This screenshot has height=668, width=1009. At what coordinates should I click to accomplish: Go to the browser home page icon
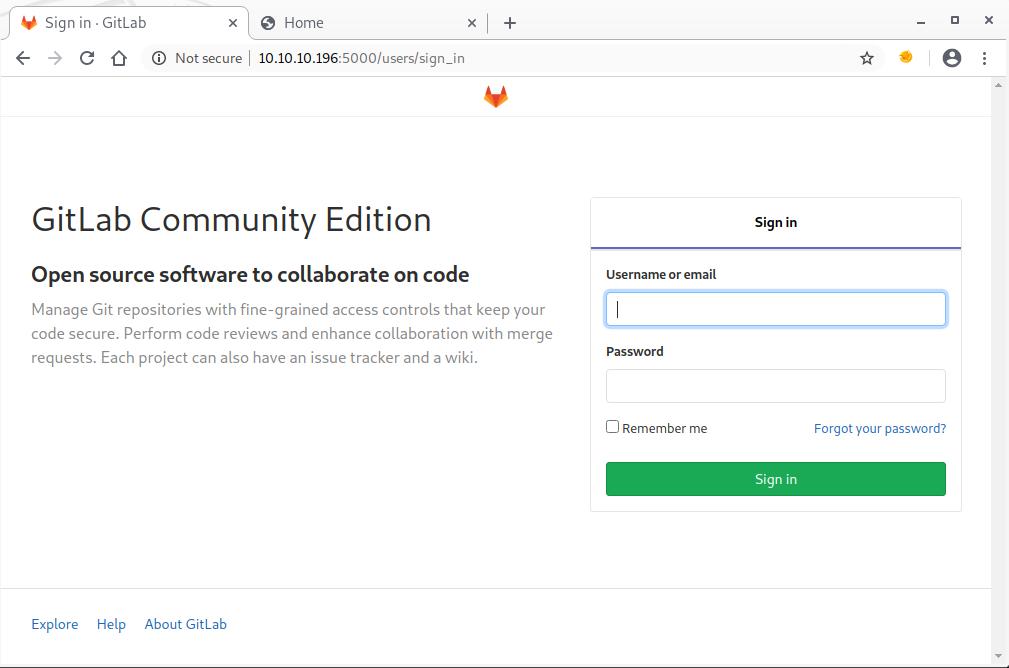(x=119, y=58)
